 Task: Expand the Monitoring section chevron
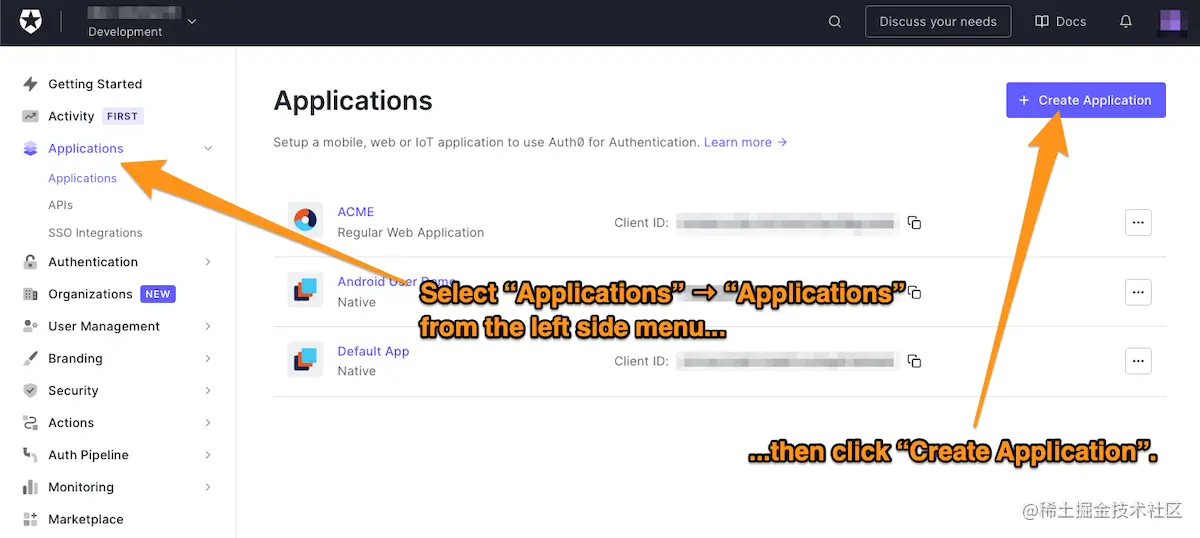[x=208, y=487]
